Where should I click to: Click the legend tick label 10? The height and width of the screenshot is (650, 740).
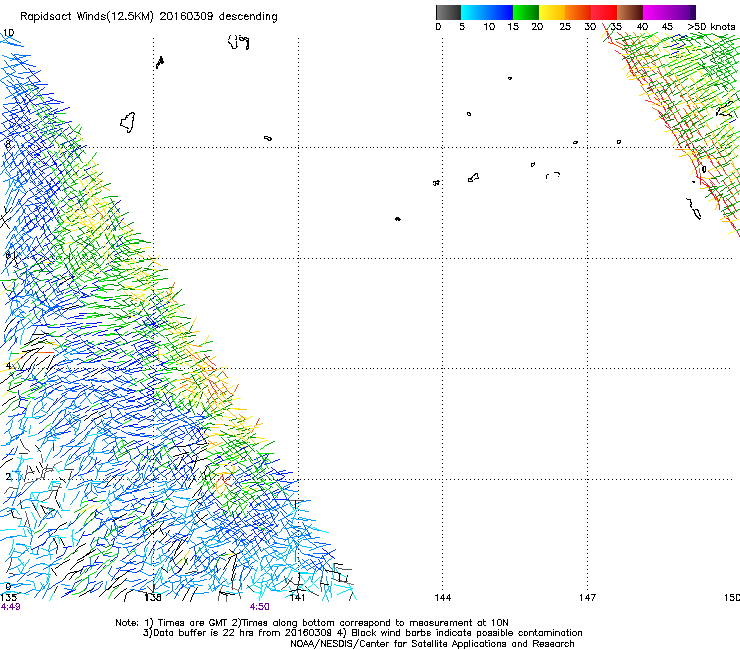489,27
